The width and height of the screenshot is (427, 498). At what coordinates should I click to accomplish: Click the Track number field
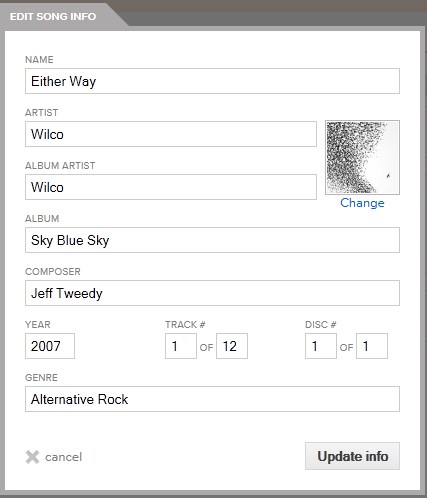181,346
